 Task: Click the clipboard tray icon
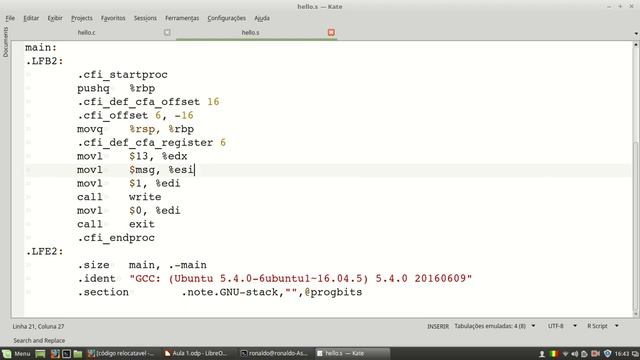pyautogui.click(x=584, y=353)
